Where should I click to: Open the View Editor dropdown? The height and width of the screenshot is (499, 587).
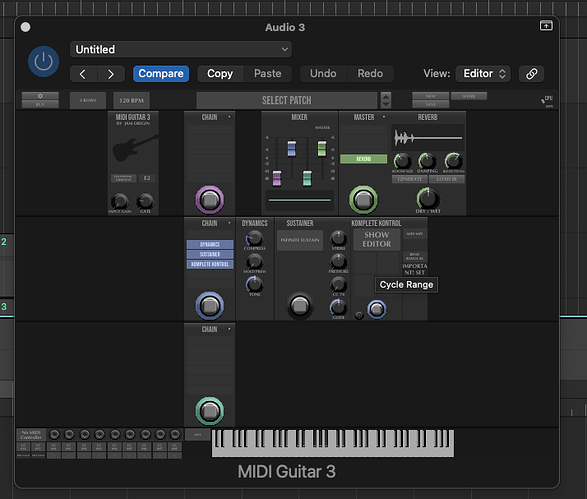coord(483,74)
